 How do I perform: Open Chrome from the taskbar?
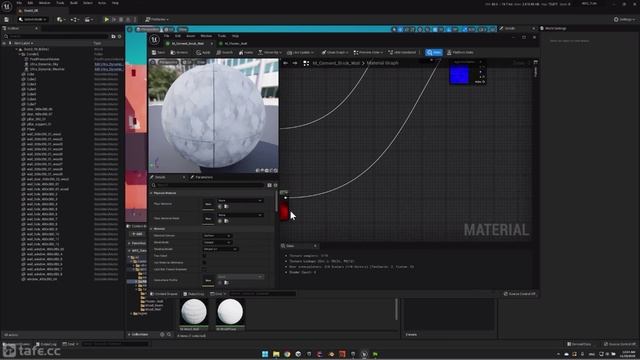tap(287, 354)
